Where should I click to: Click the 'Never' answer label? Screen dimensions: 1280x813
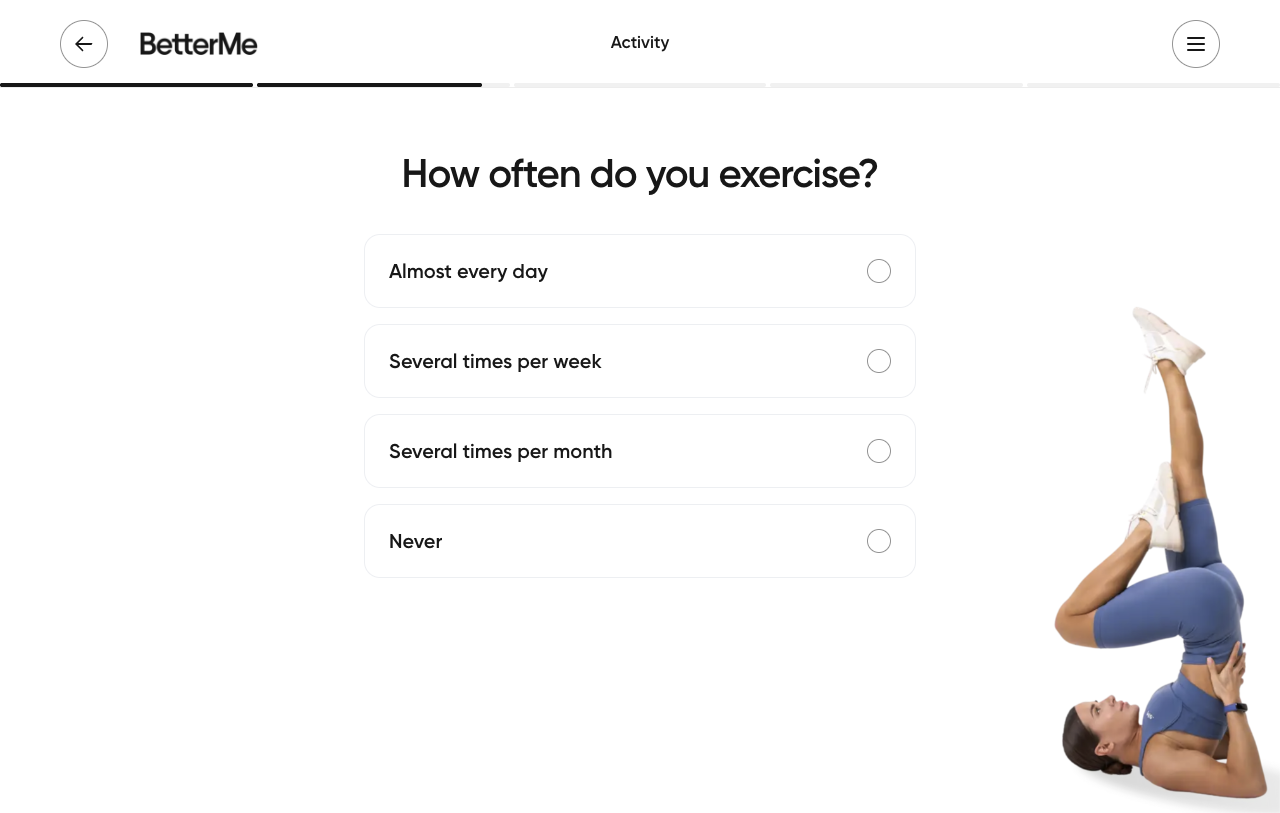(x=415, y=541)
